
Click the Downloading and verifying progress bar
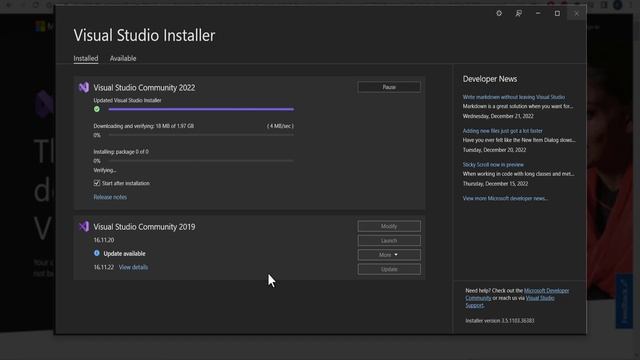tap(201, 135)
